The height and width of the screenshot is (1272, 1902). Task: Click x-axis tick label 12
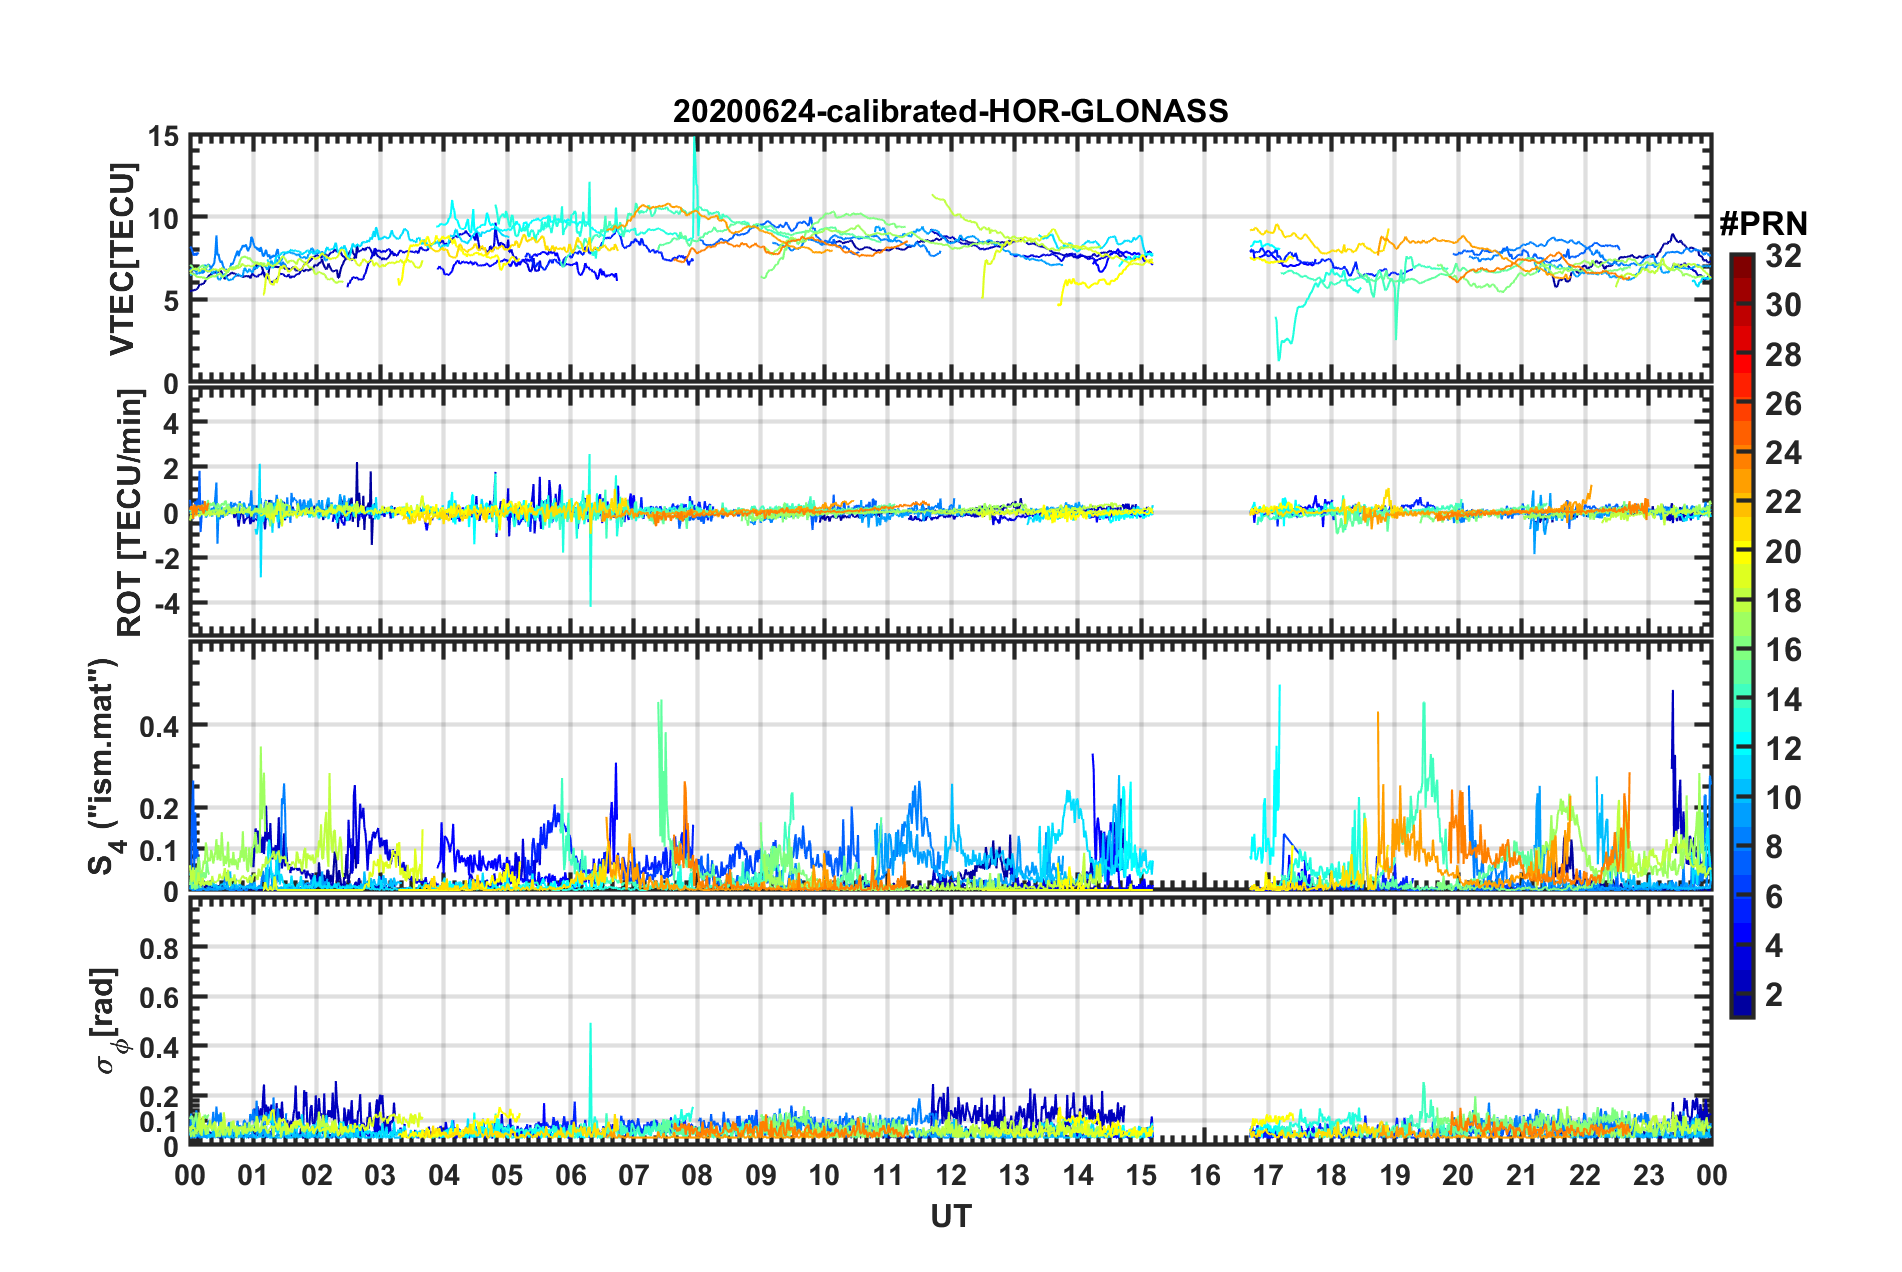pos(951,1175)
